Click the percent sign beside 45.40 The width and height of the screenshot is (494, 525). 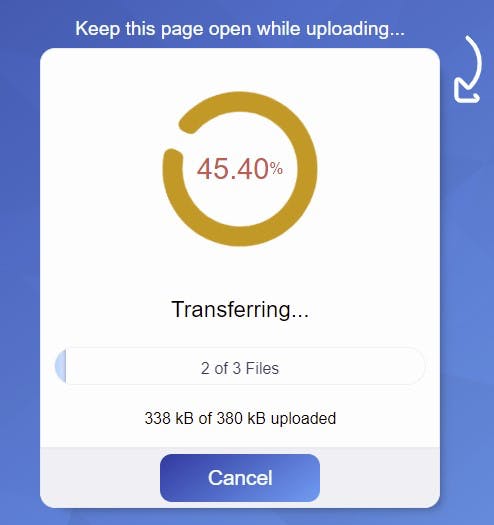point(276,168)
